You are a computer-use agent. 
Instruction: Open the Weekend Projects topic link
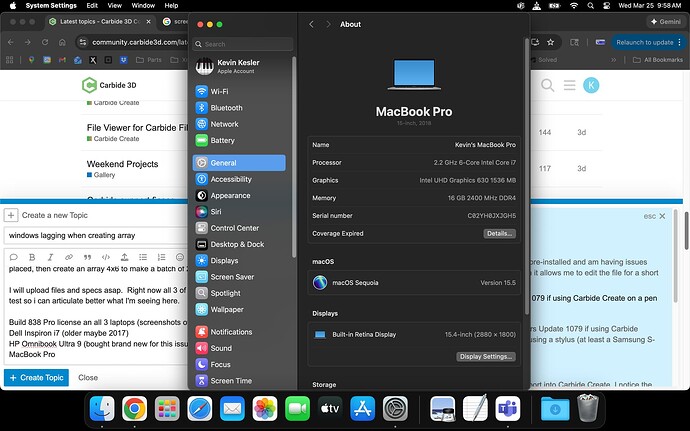(122, 164)
